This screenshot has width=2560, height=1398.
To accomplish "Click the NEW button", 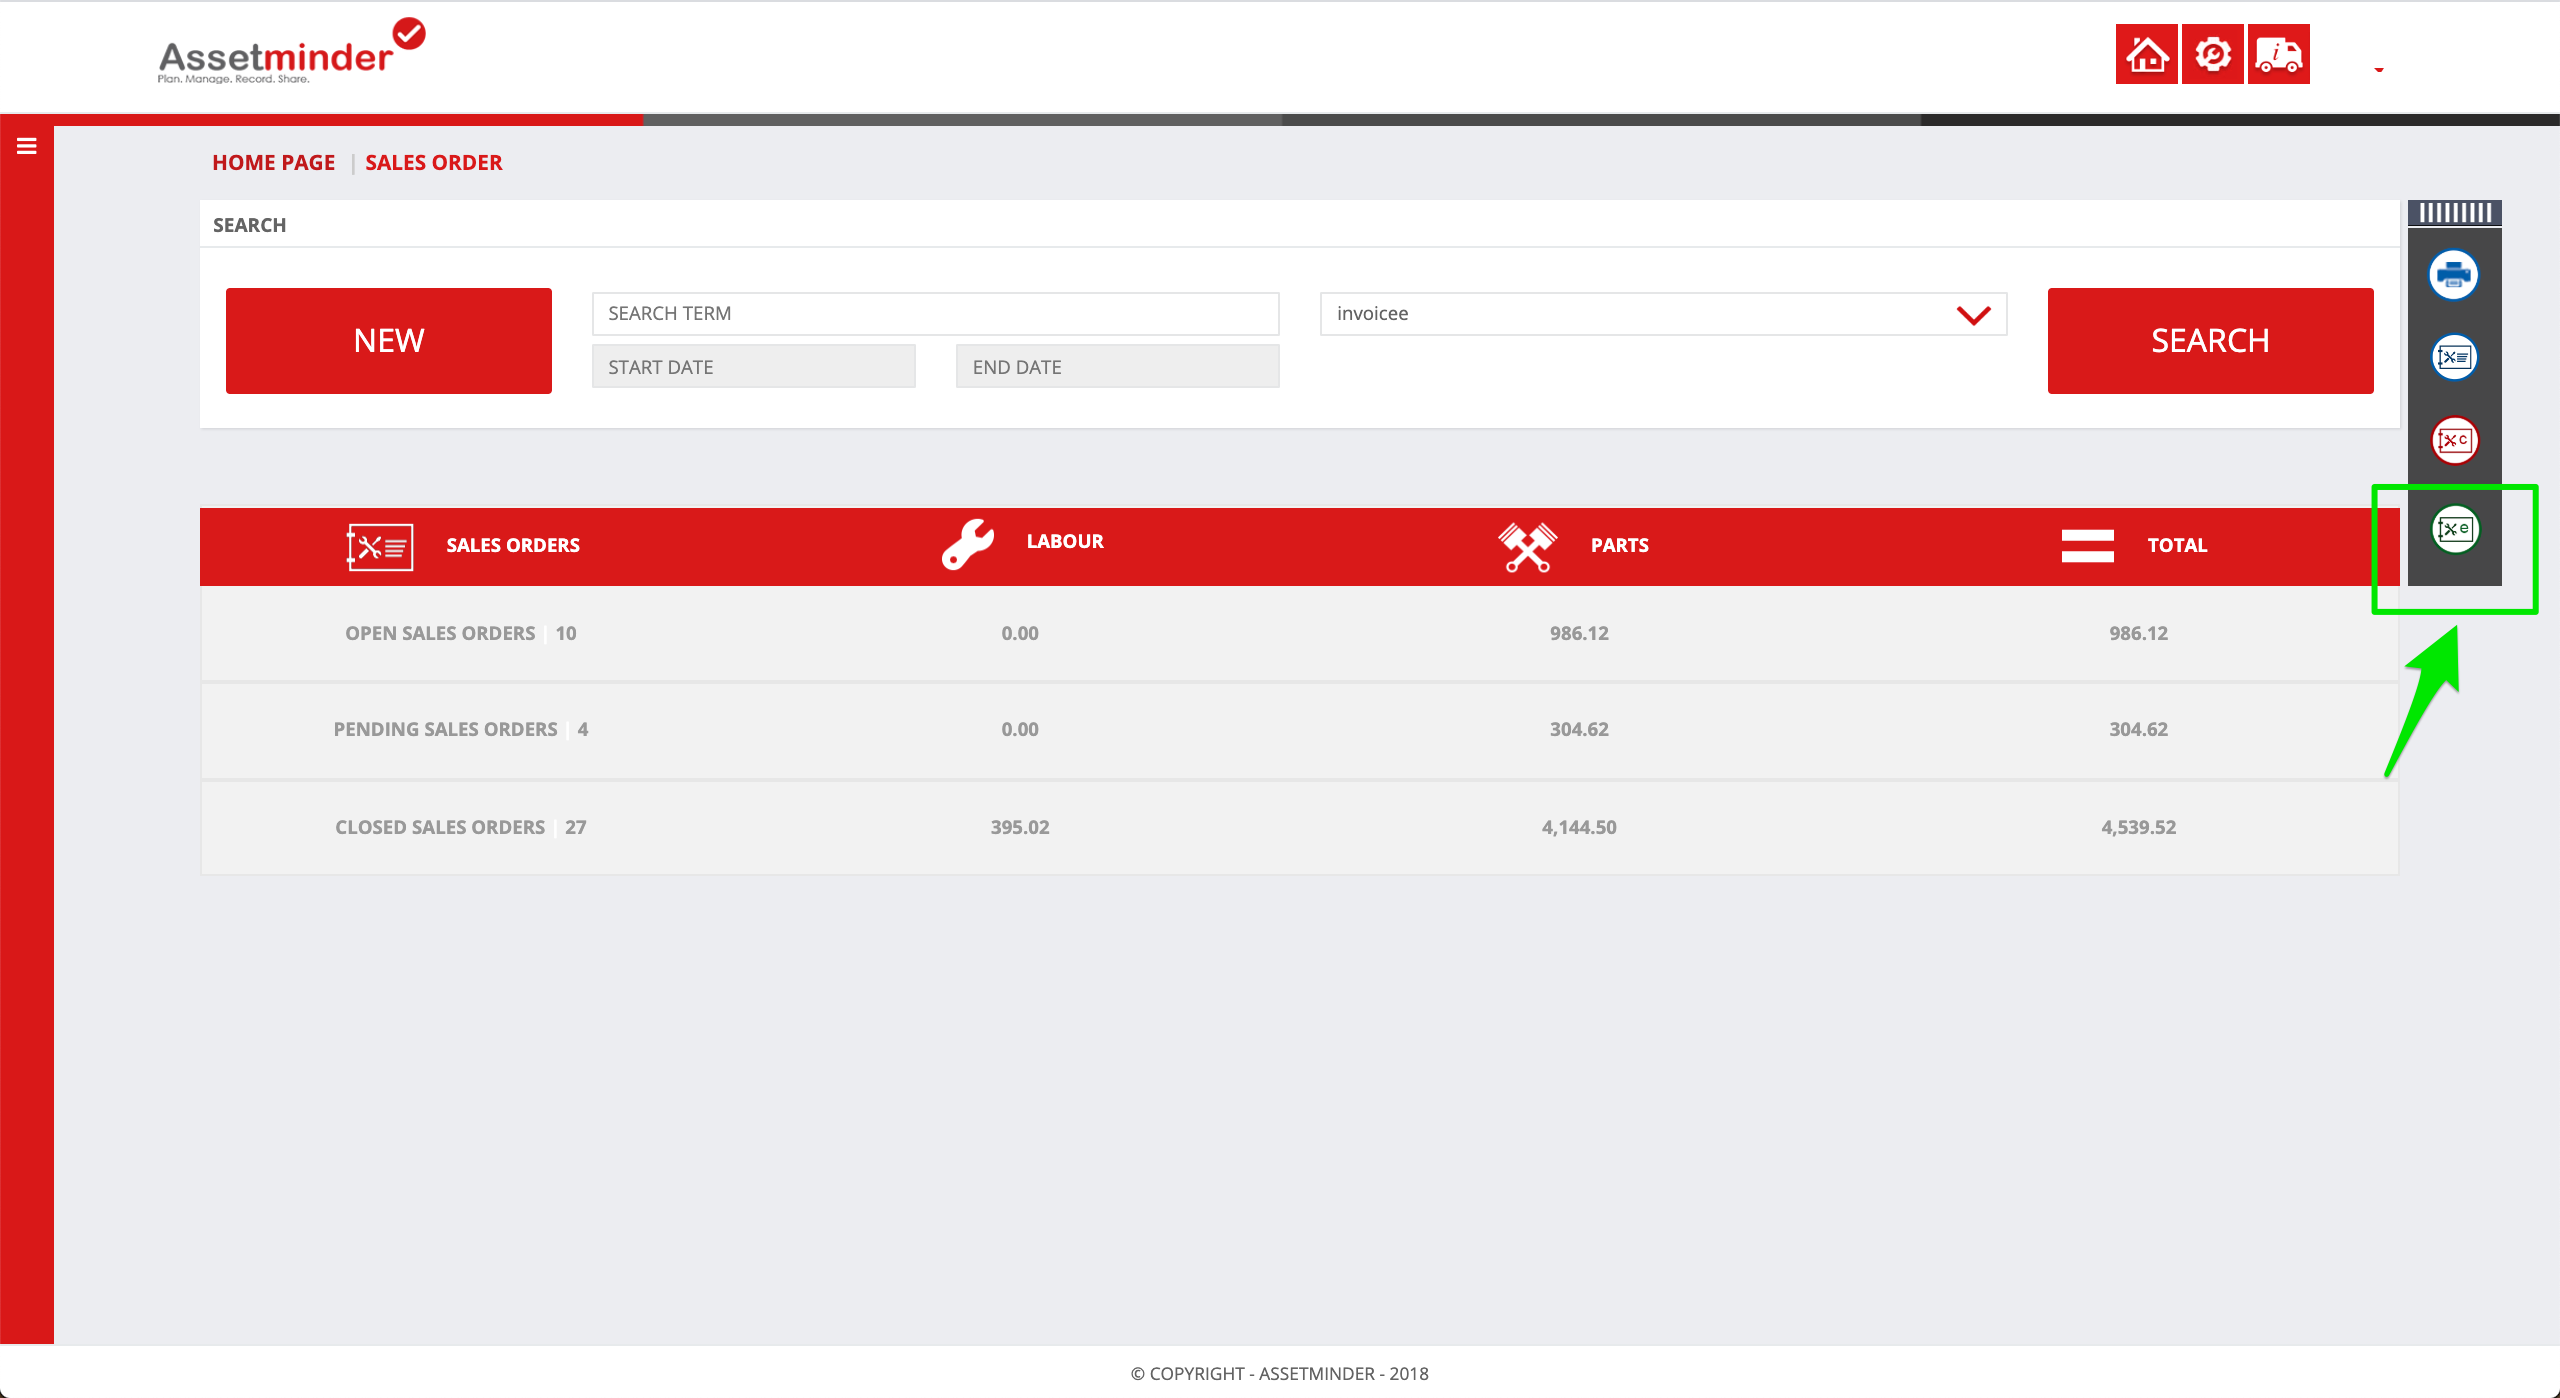I will (389, 341).
